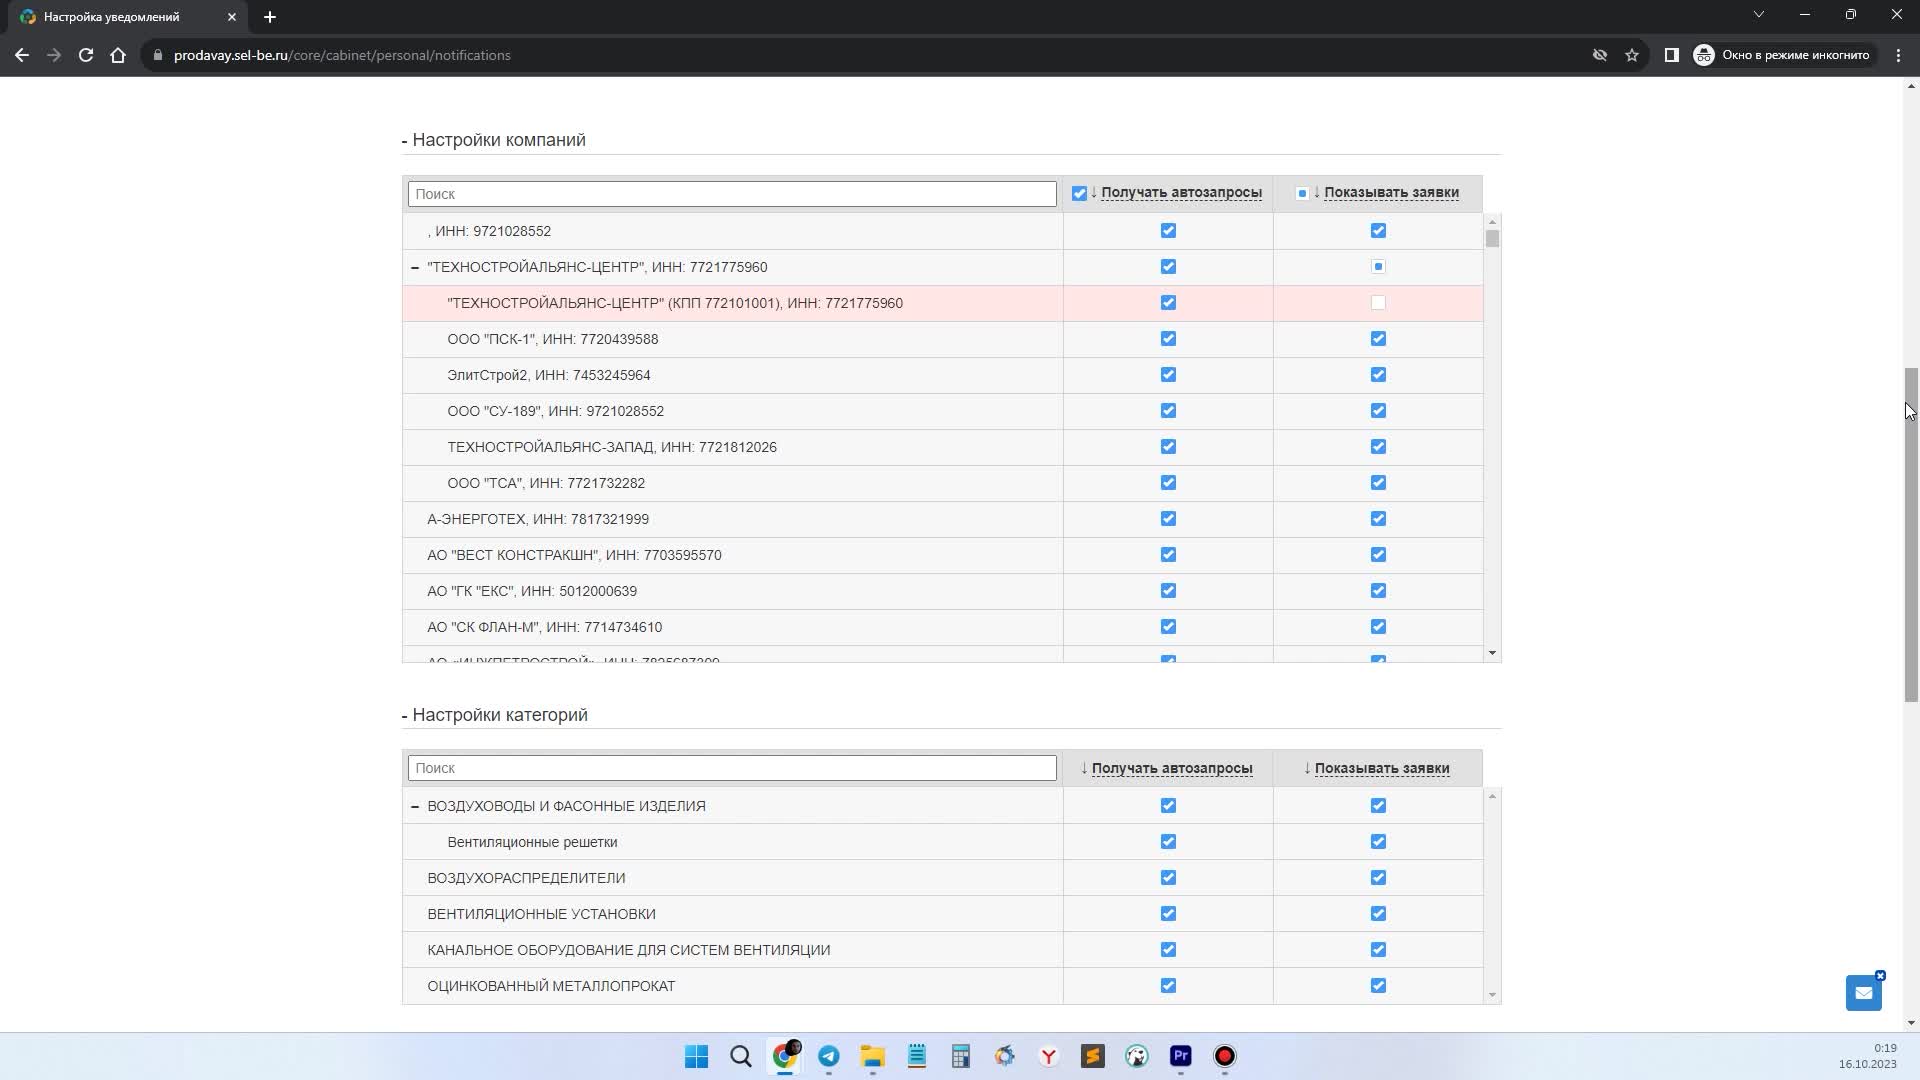
Task: Uncheck Показывать заявки for А-ЭНЕРГОТЕХ
Action: (x=1378, y=519)
